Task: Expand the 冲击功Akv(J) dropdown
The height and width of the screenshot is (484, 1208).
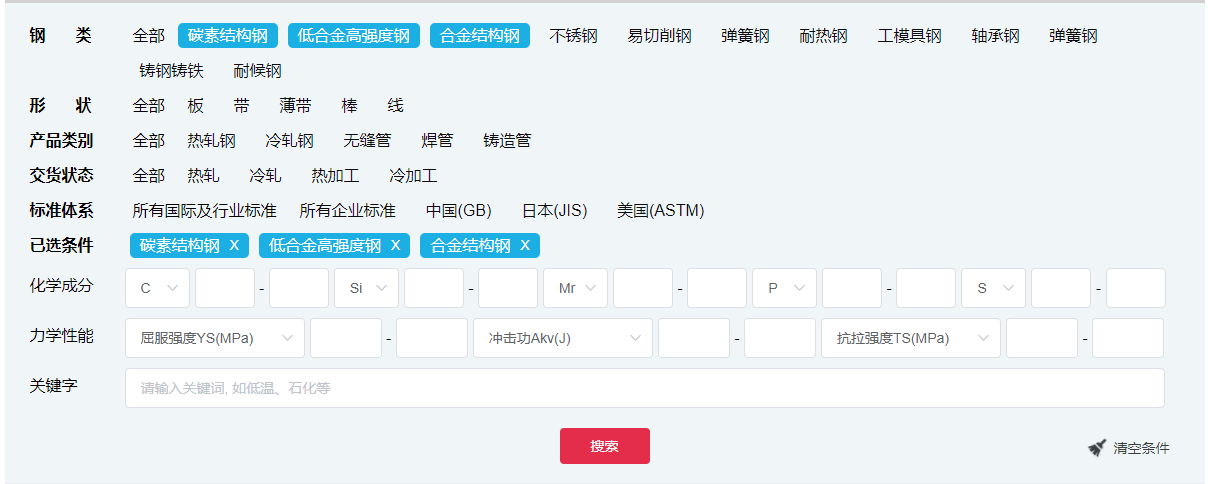Action: [563, 338]
